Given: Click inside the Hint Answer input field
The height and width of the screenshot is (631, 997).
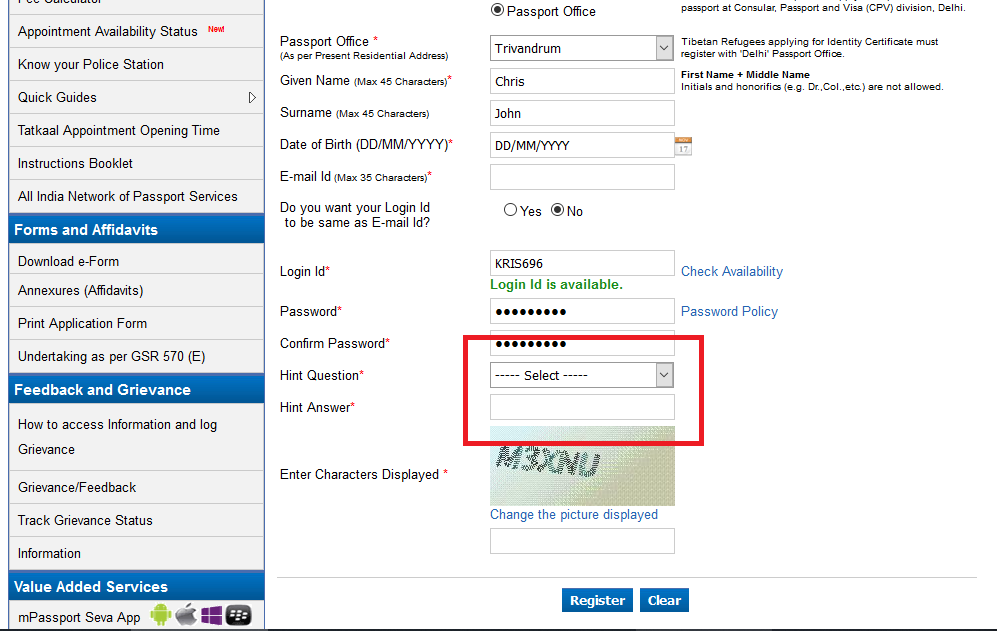Looking at the screenshot, I should [x=581, y=407].
